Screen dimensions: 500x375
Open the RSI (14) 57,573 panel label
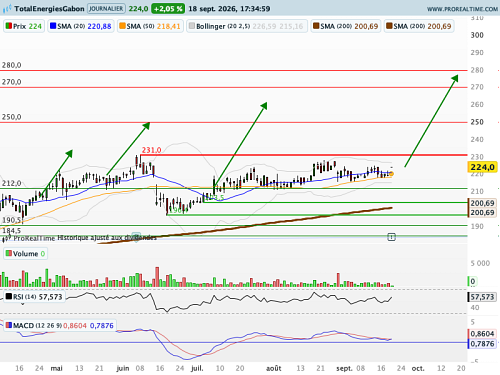[34, 297]
